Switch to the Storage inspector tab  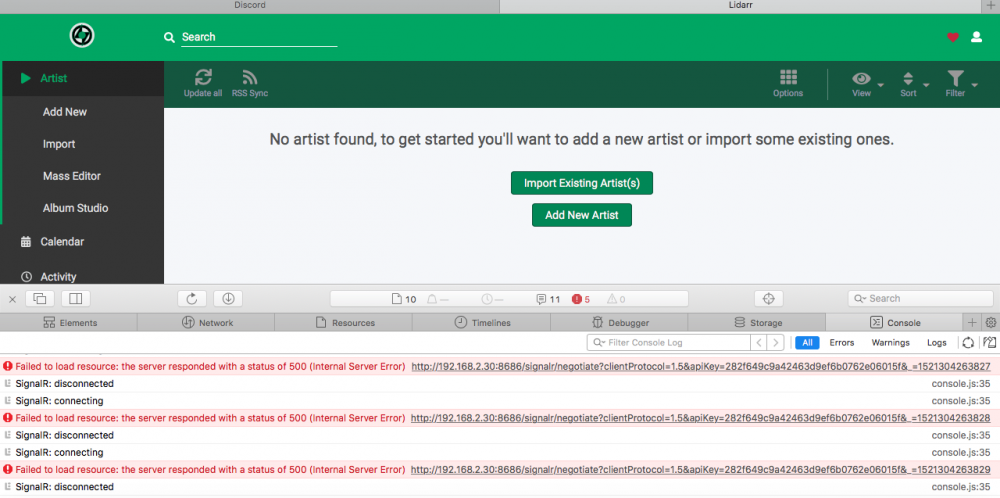[758, 323]
